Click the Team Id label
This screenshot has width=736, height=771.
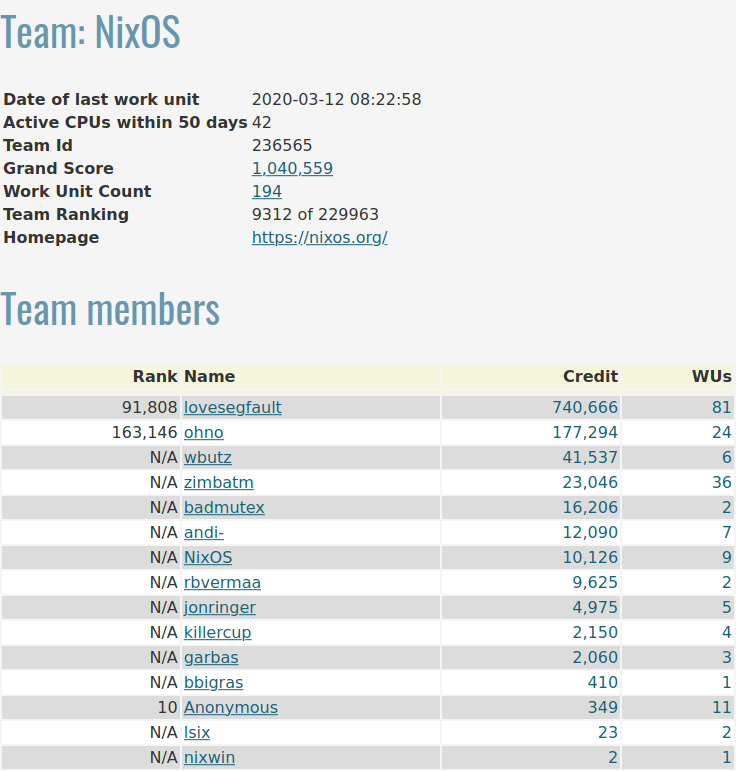(x=38, y=146)
